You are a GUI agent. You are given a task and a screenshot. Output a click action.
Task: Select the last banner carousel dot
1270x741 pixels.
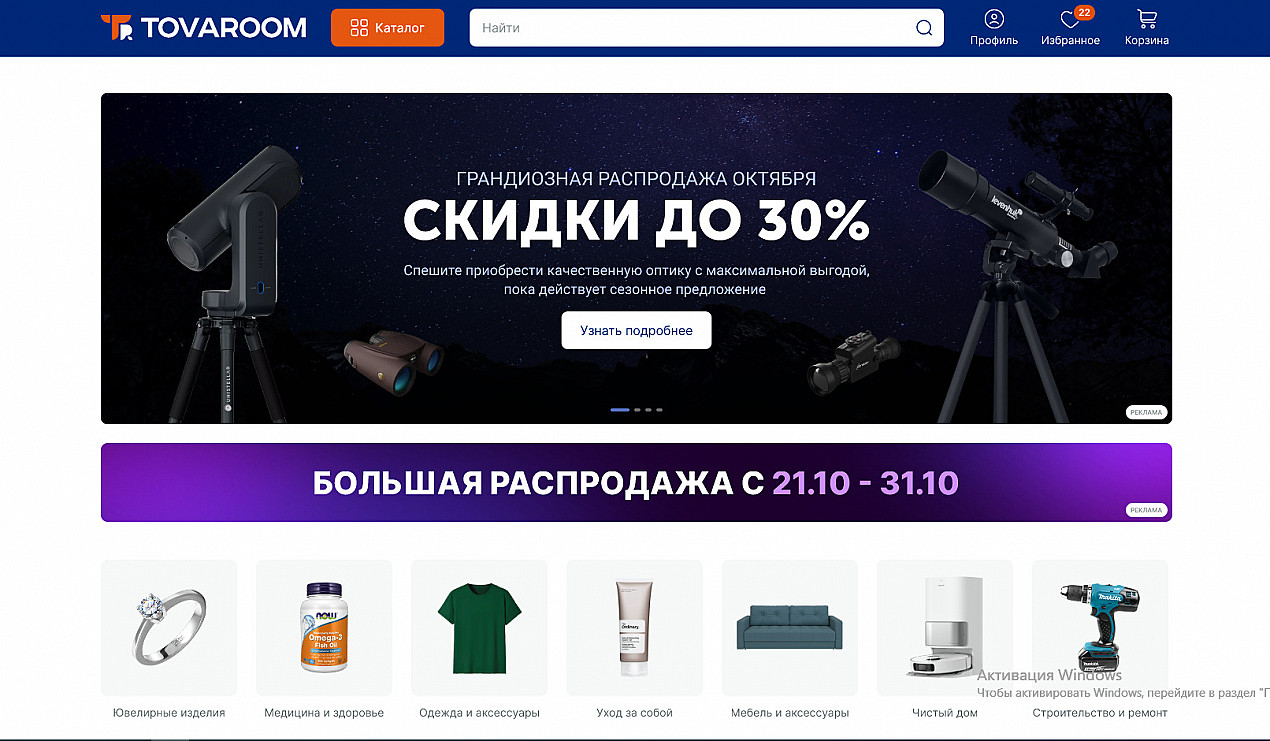click(x=659, y=410)
